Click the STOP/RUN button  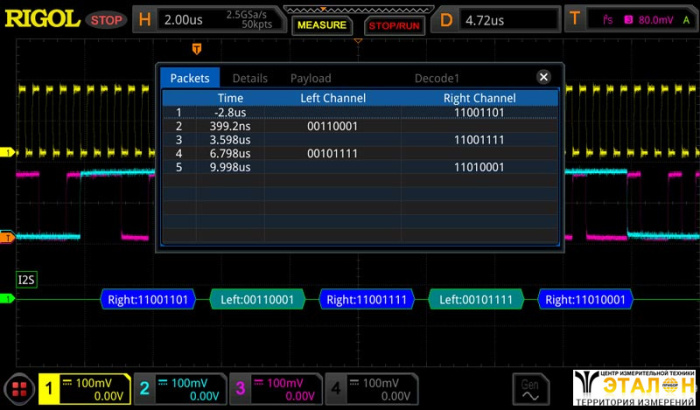[393, 25]
